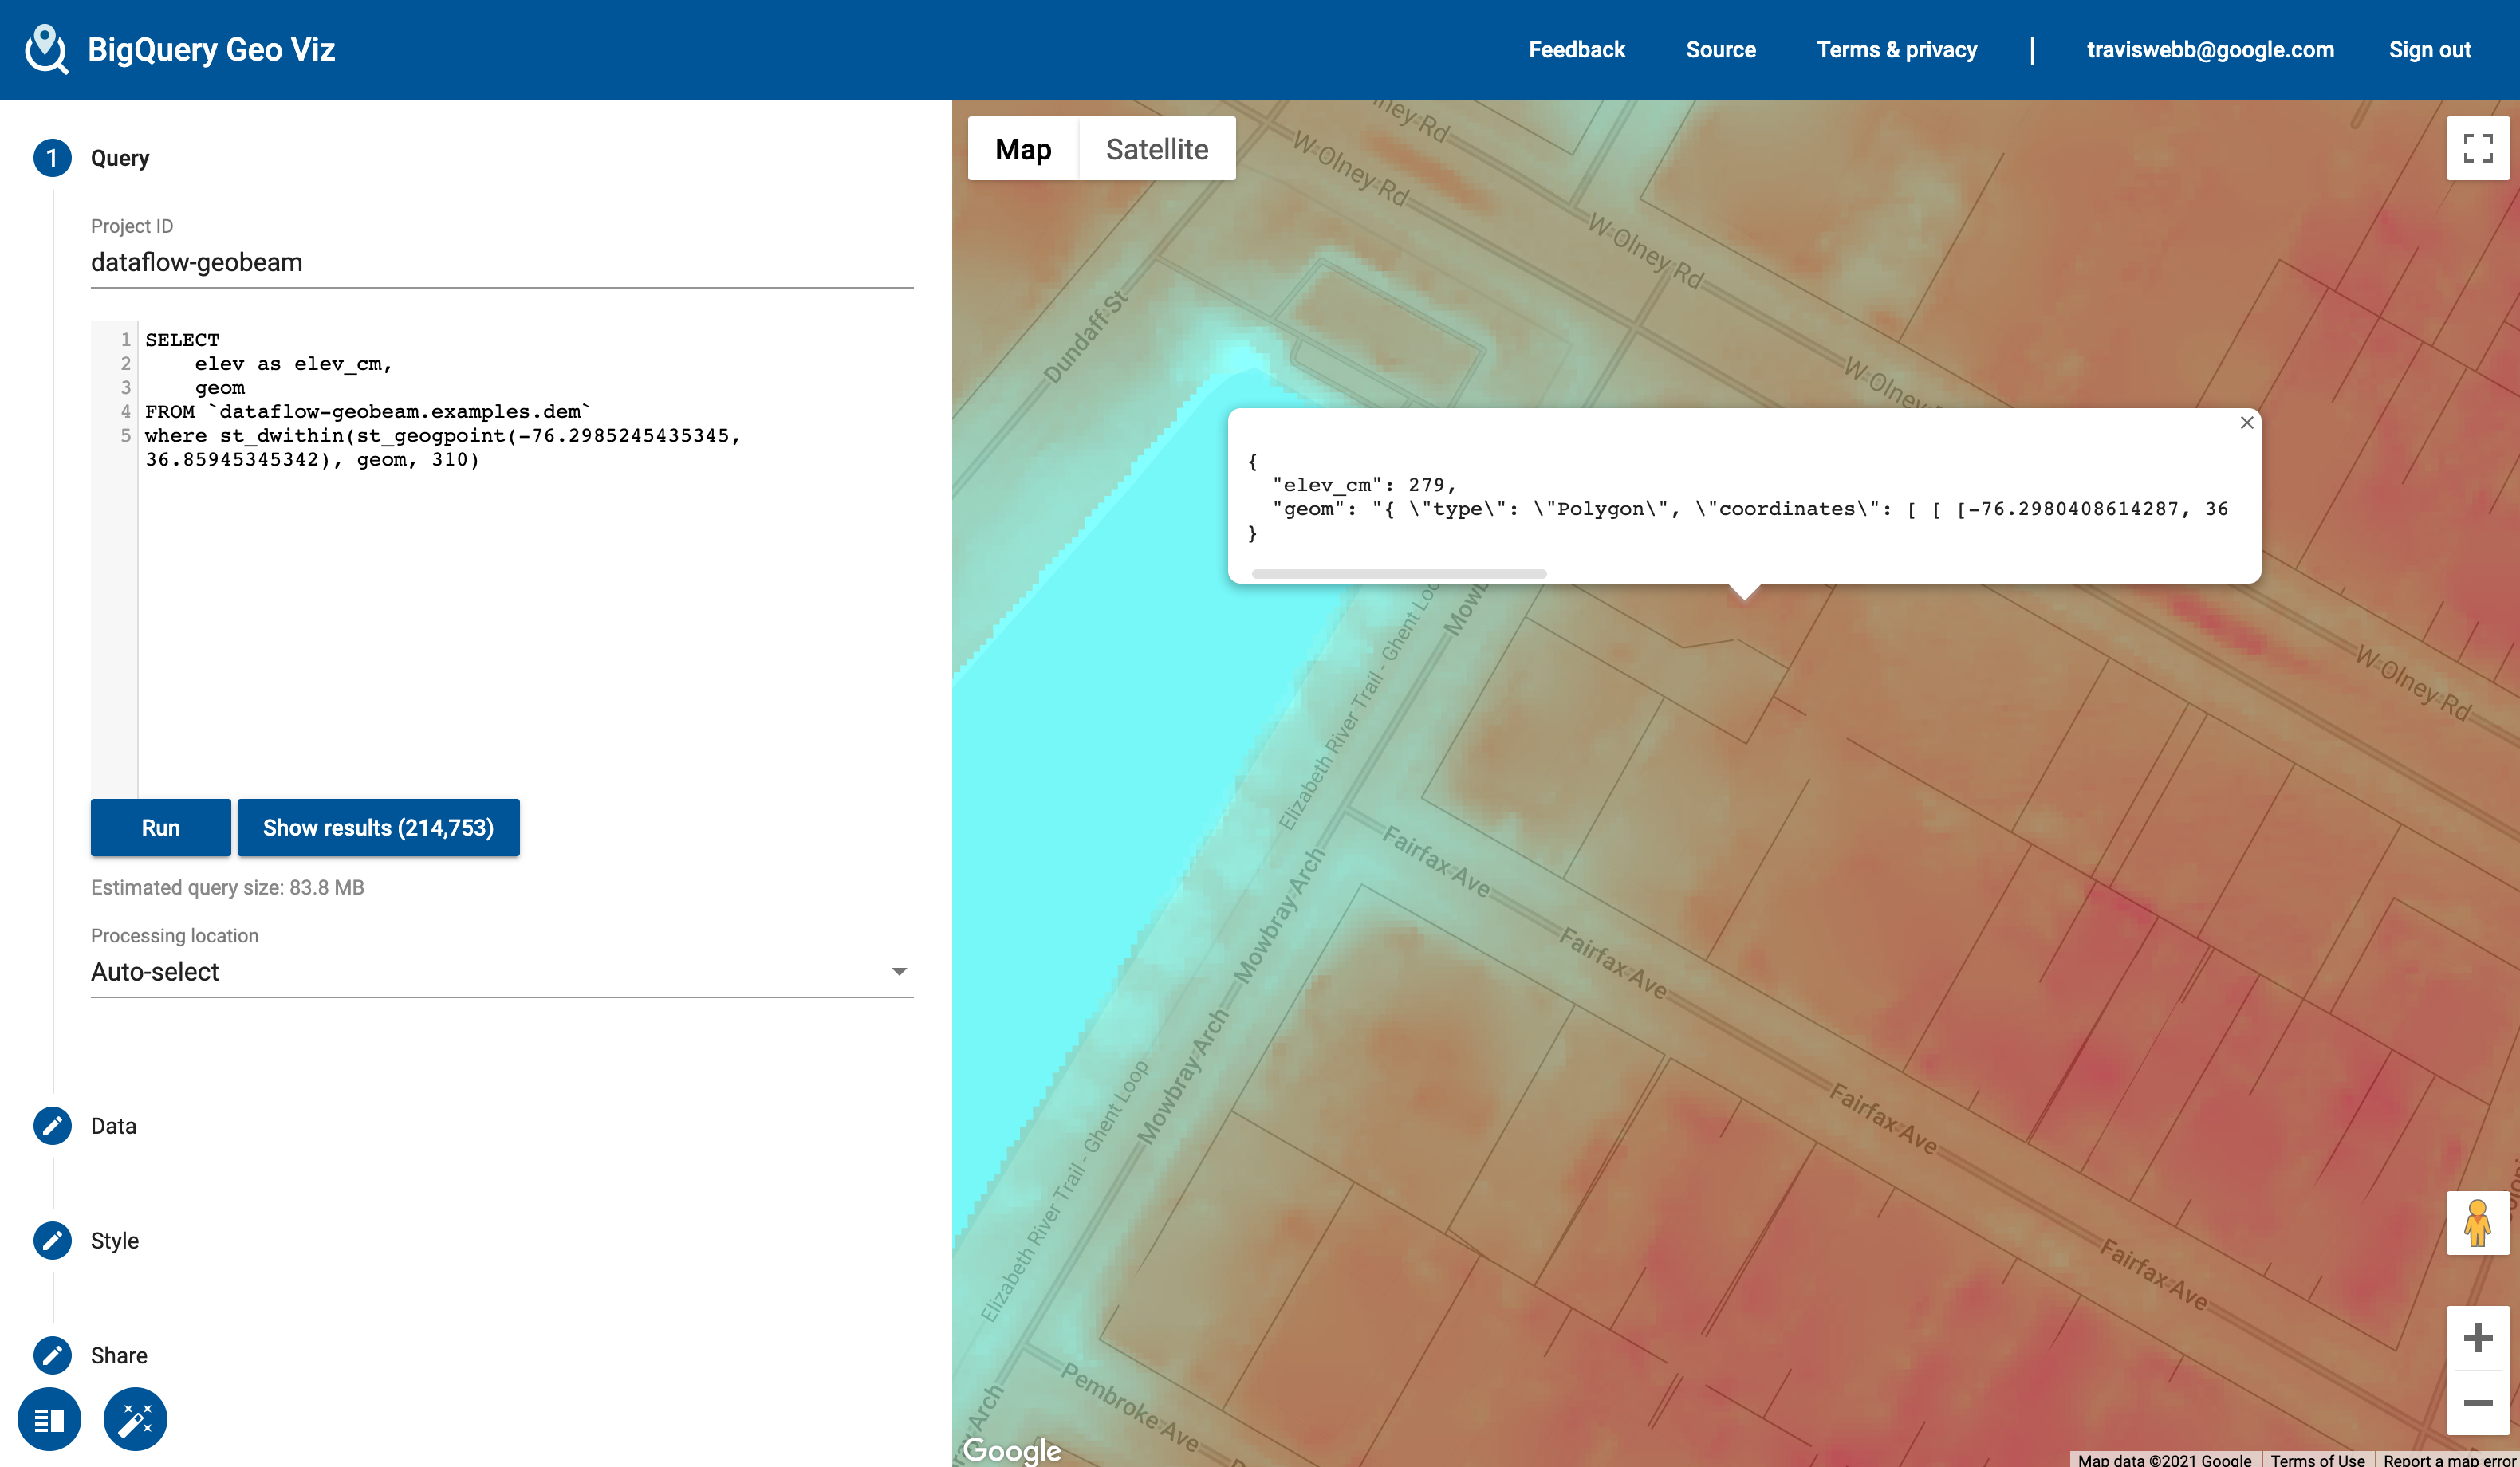Select the Map view type

click(x=1023, y=149)
